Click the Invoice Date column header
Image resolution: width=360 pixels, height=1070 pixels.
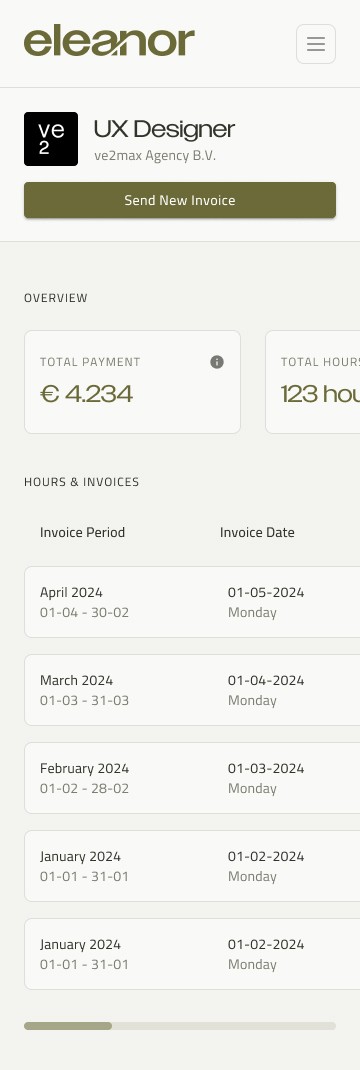257,532
